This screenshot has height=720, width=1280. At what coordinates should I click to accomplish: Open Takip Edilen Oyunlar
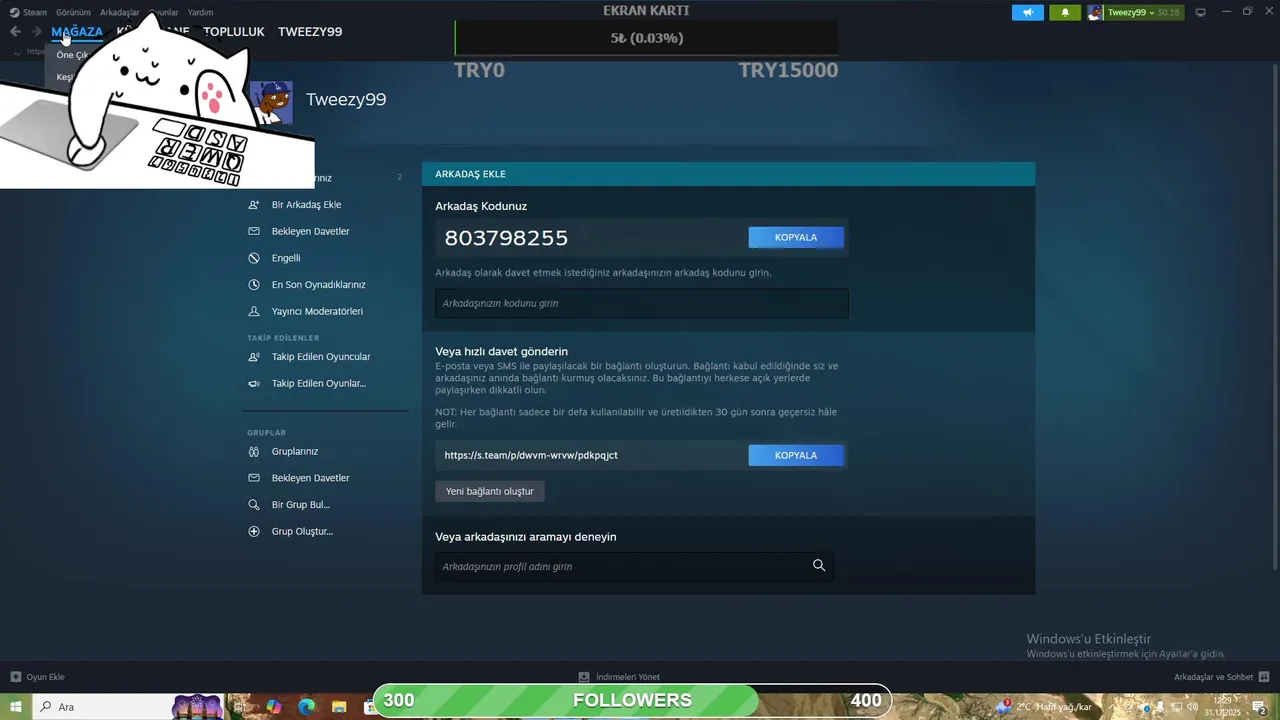click(318, 384)
